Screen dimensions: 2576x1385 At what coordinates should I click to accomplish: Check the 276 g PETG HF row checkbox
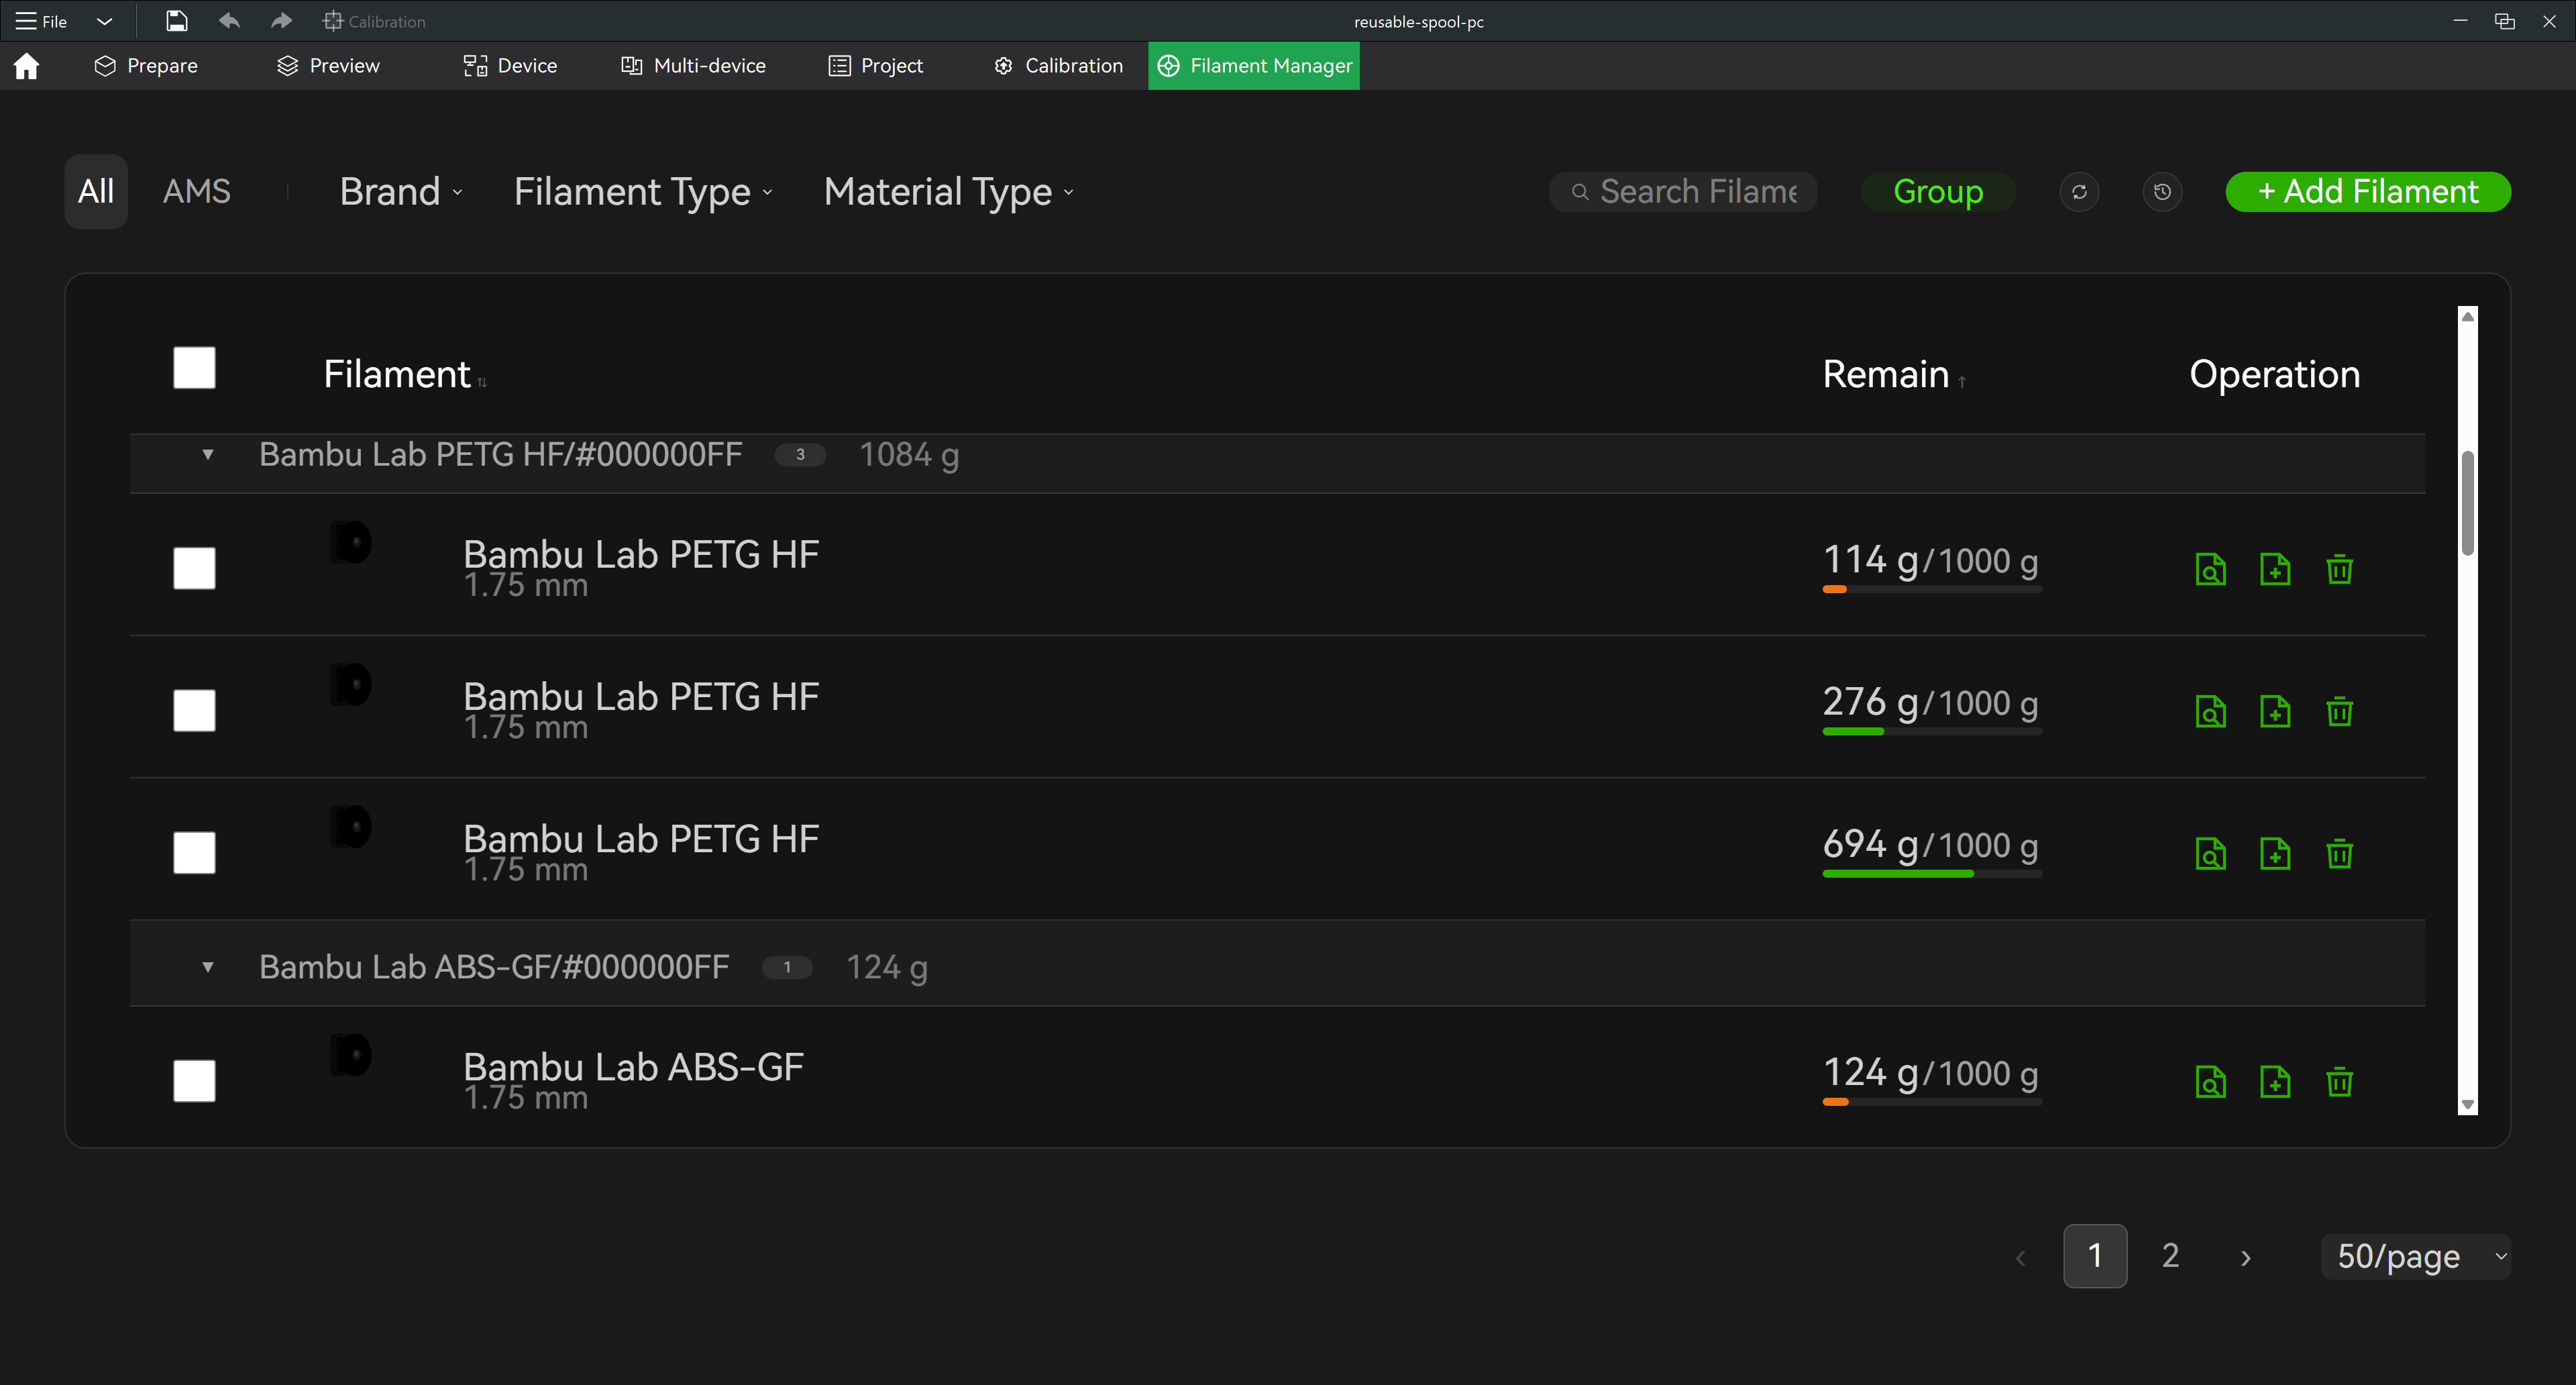coord(194,710)
